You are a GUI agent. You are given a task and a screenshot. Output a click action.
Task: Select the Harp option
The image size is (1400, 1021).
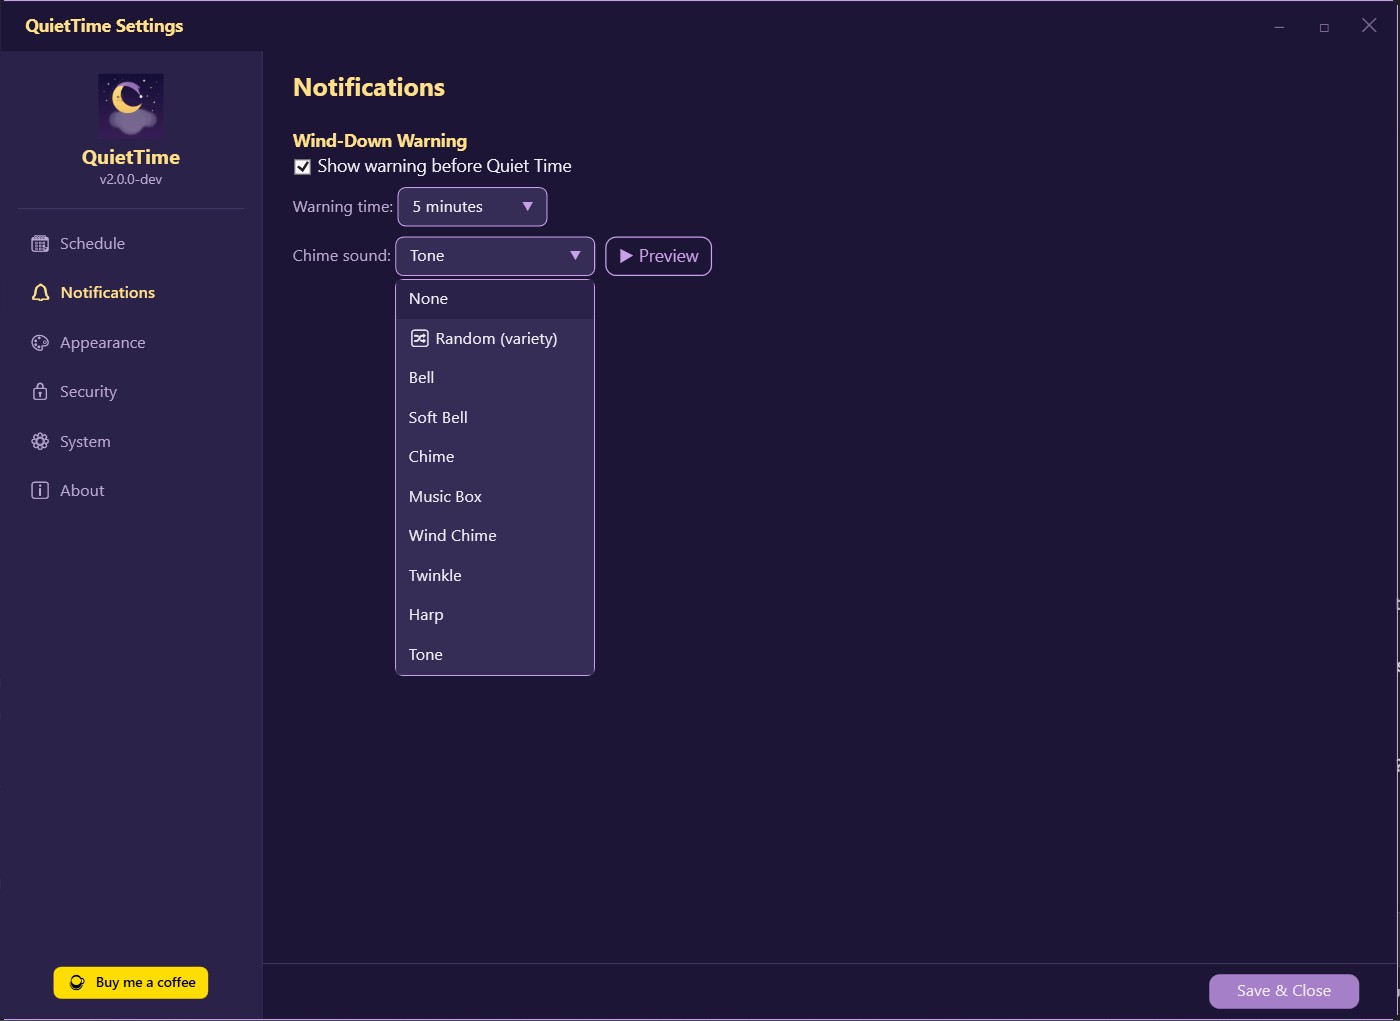(x=495, y=615)
